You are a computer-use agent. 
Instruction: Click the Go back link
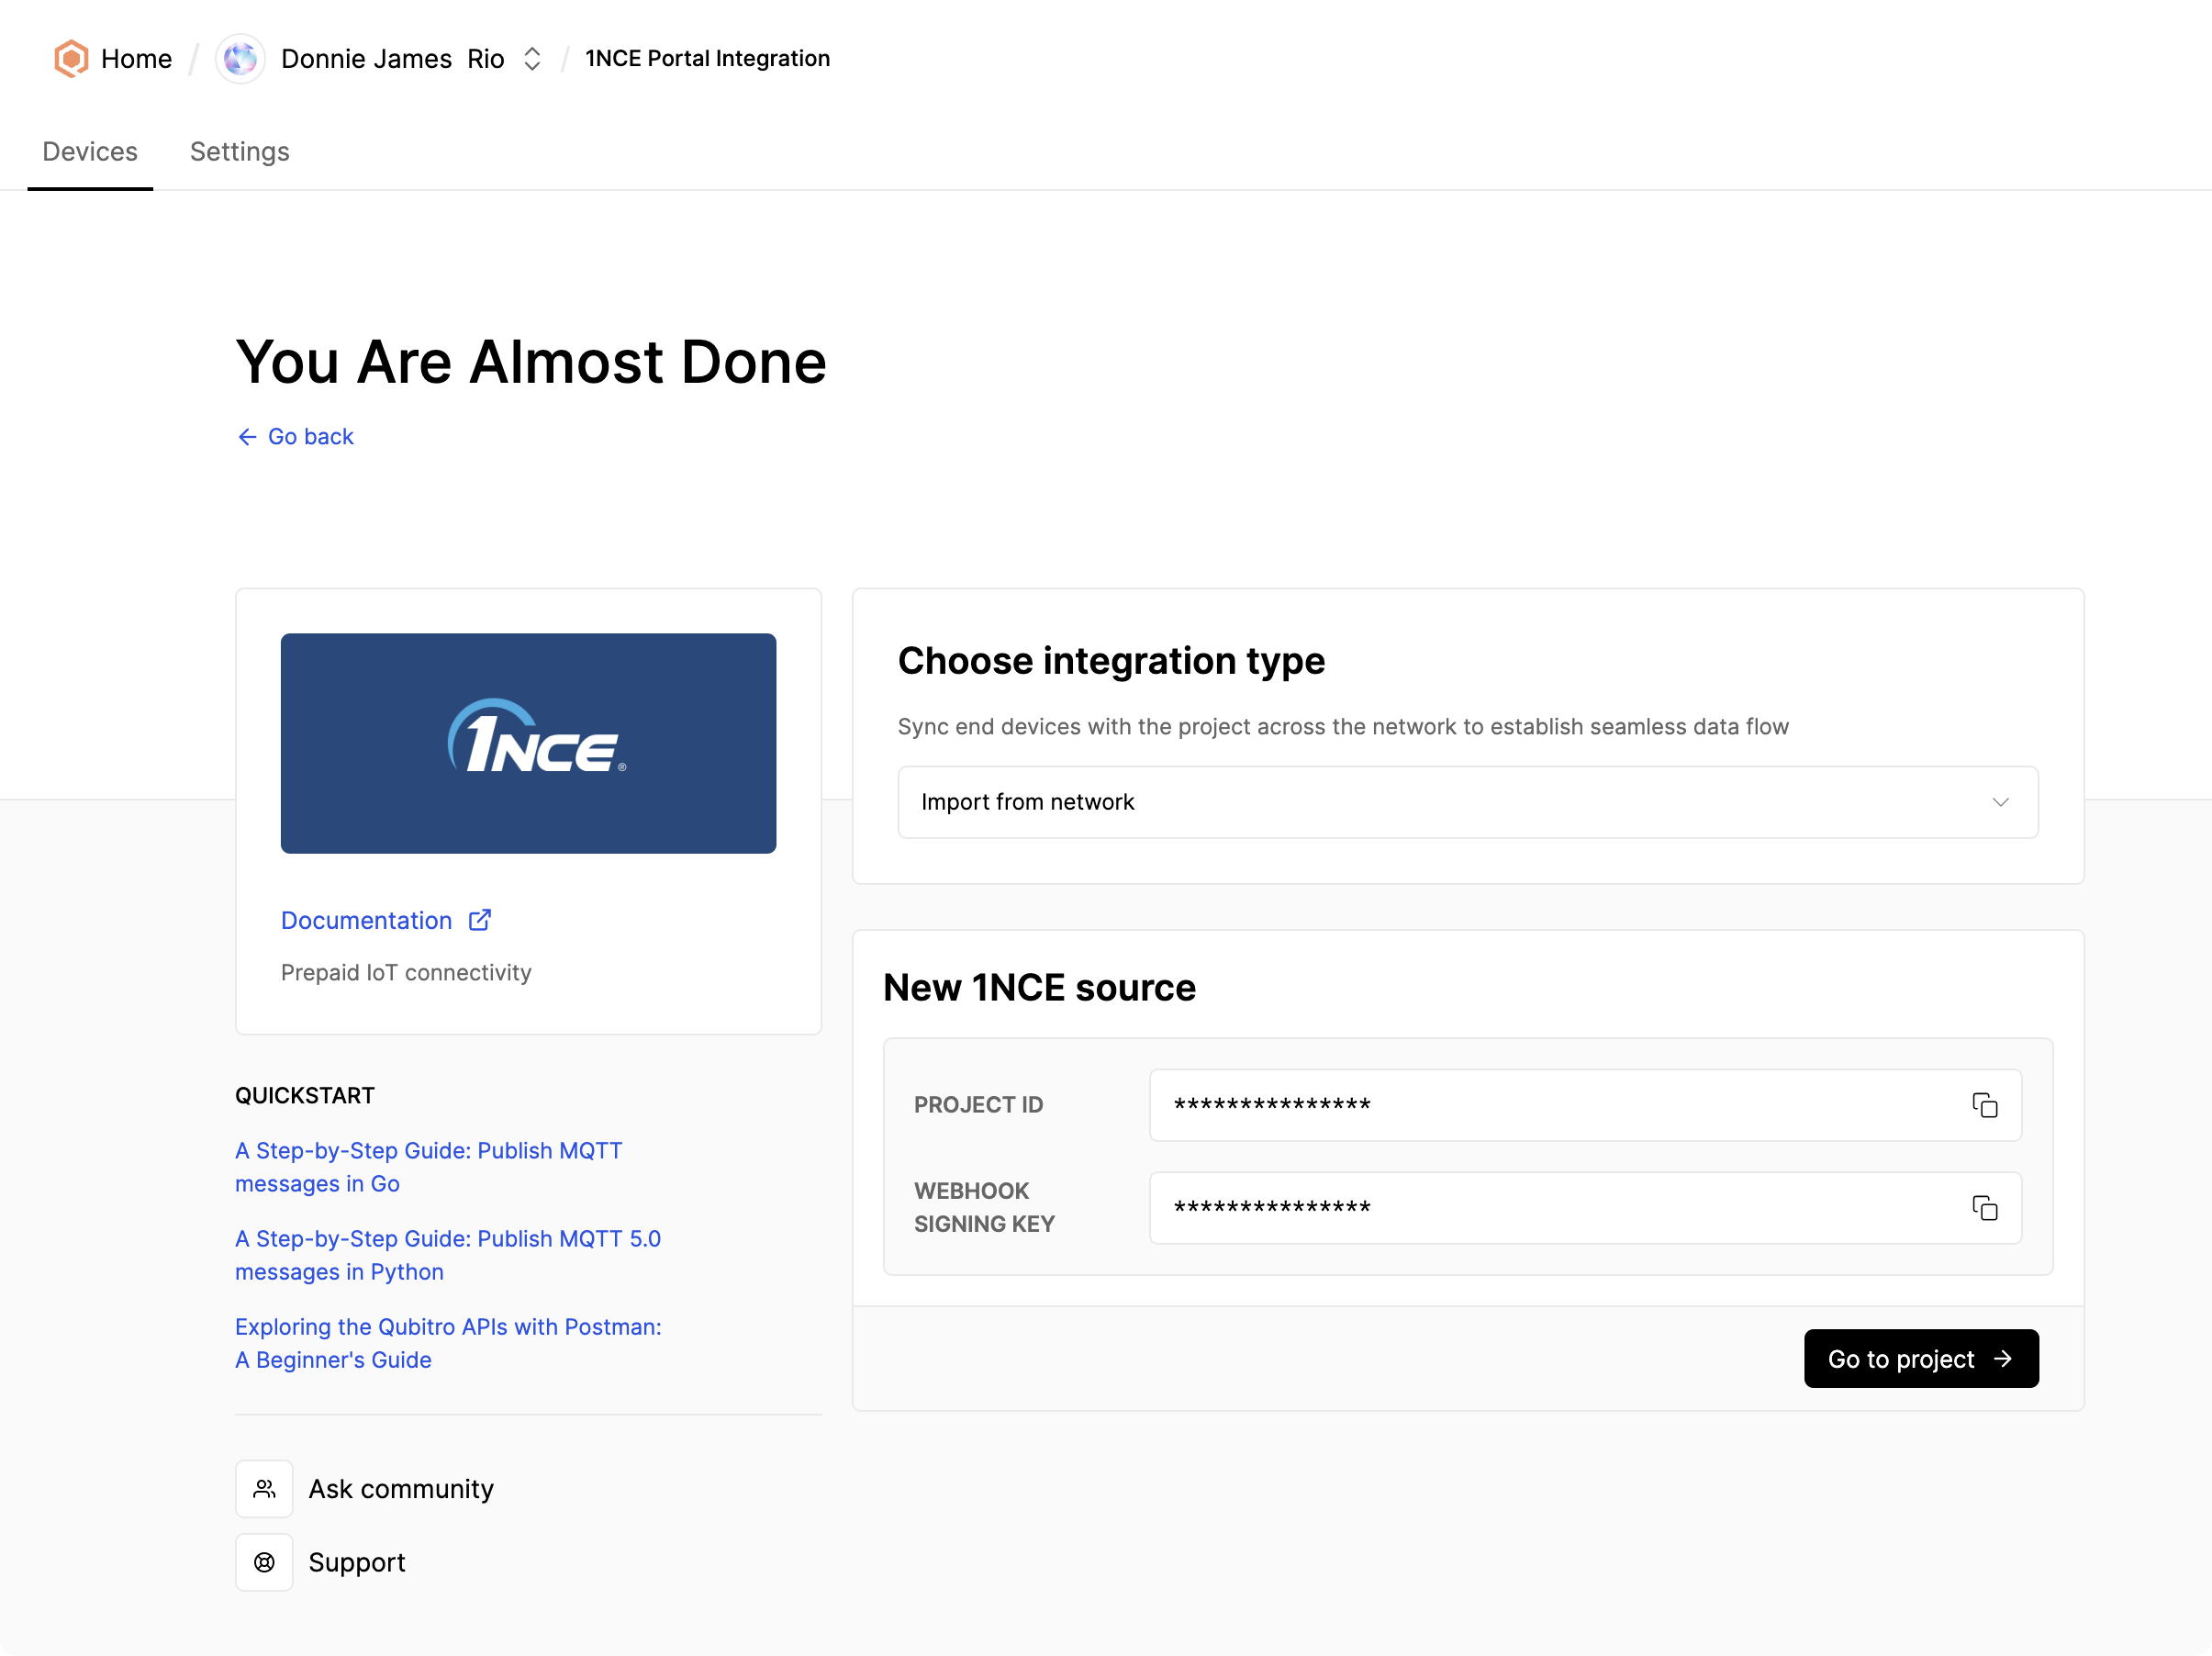[x=311, y=437]
